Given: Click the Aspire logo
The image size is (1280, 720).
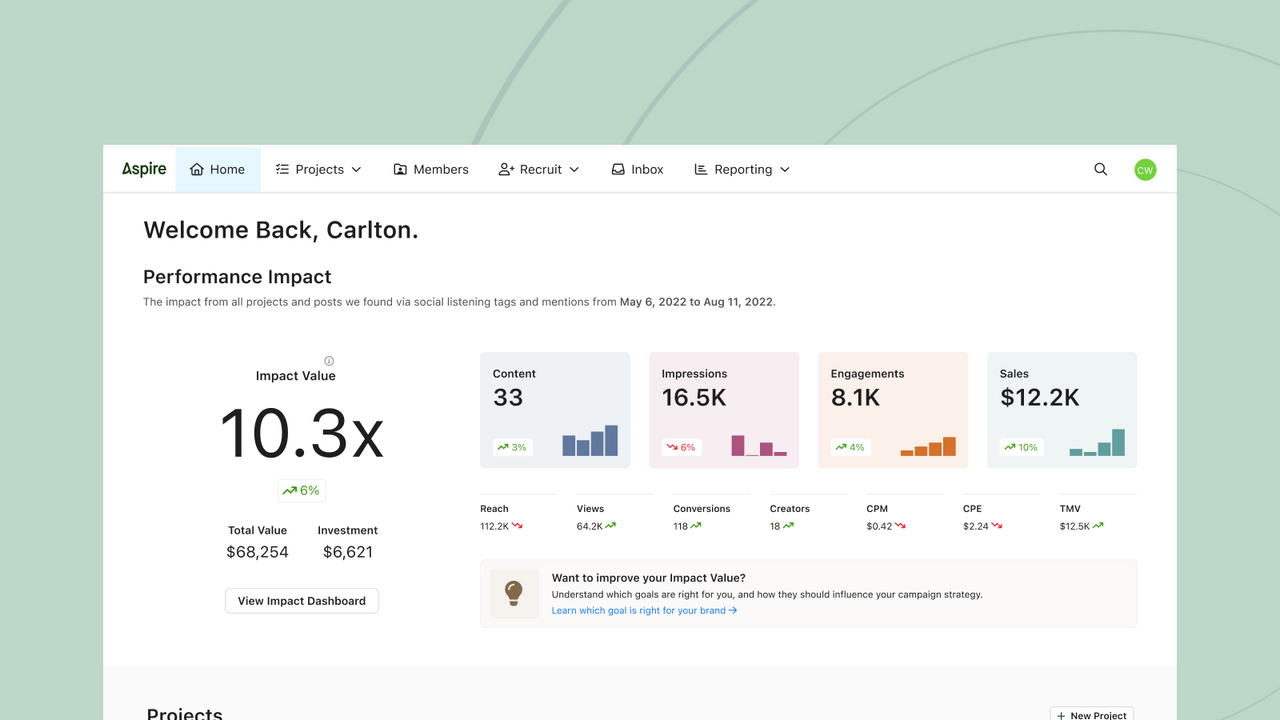Looking at the screenshot, I should click(x=143, y=169).
